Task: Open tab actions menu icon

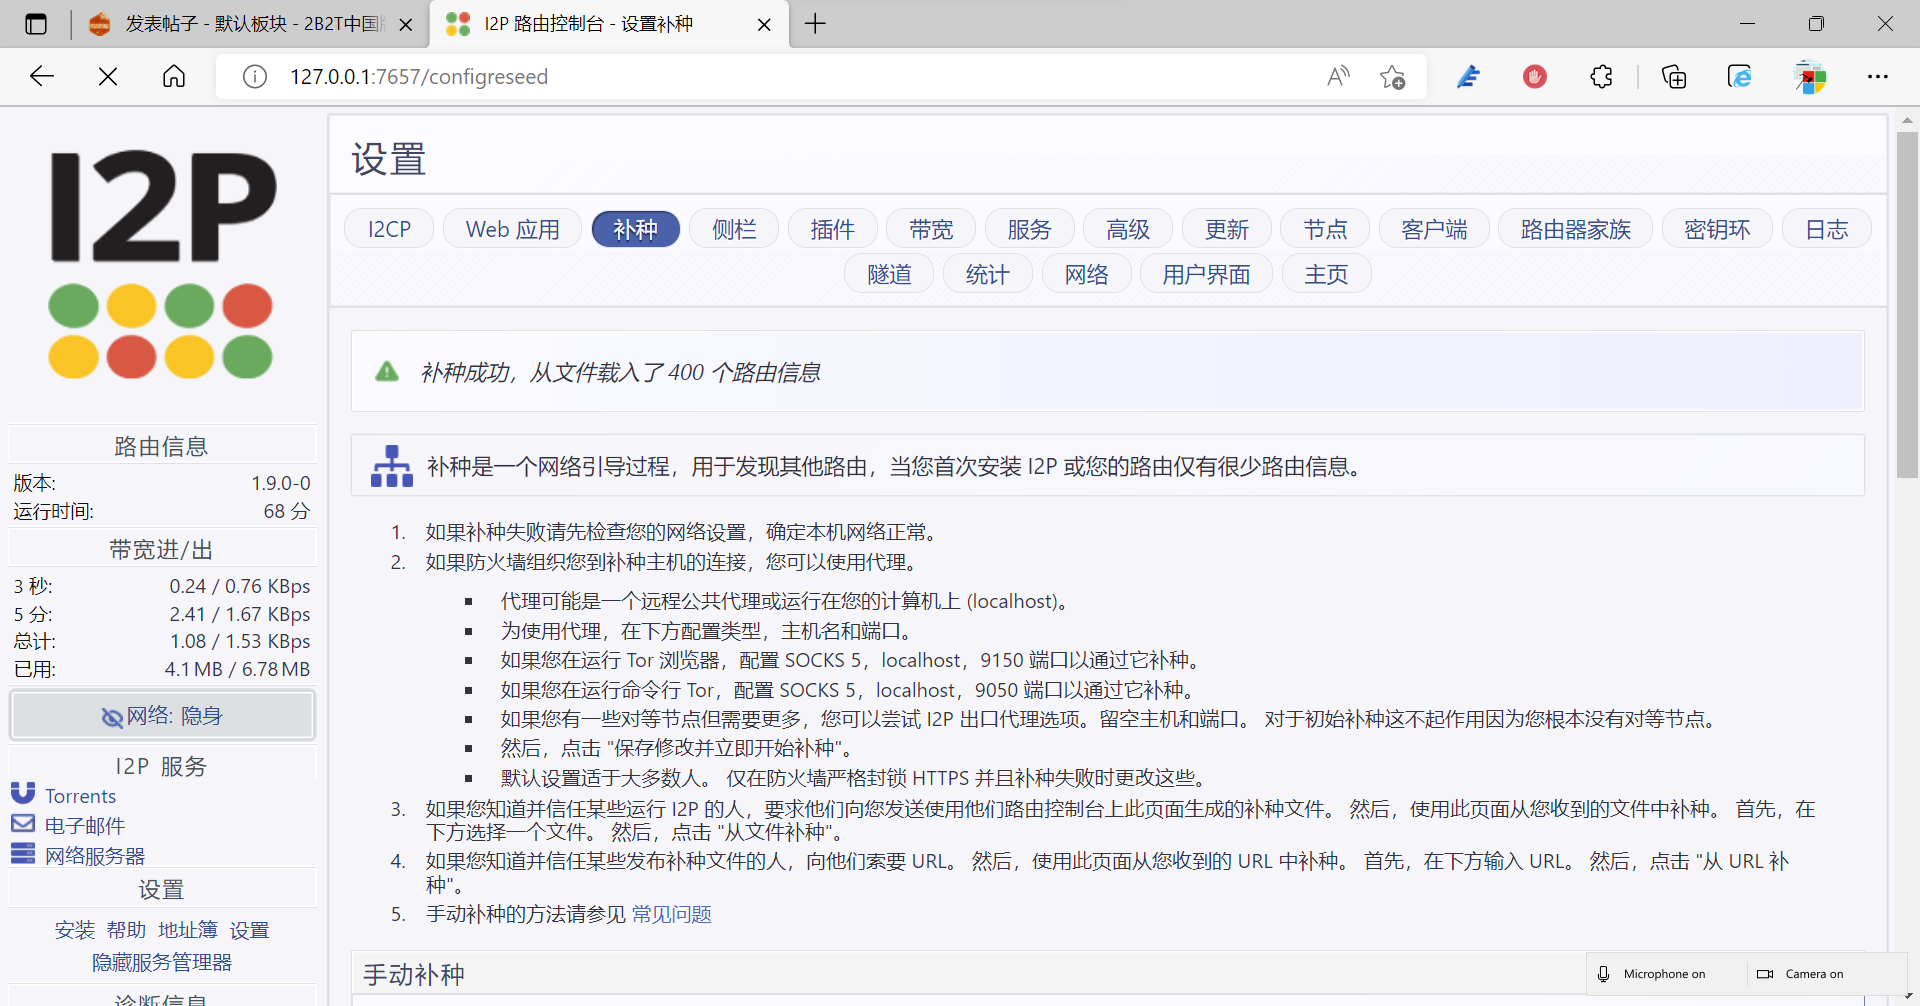Action: point(36,24)
